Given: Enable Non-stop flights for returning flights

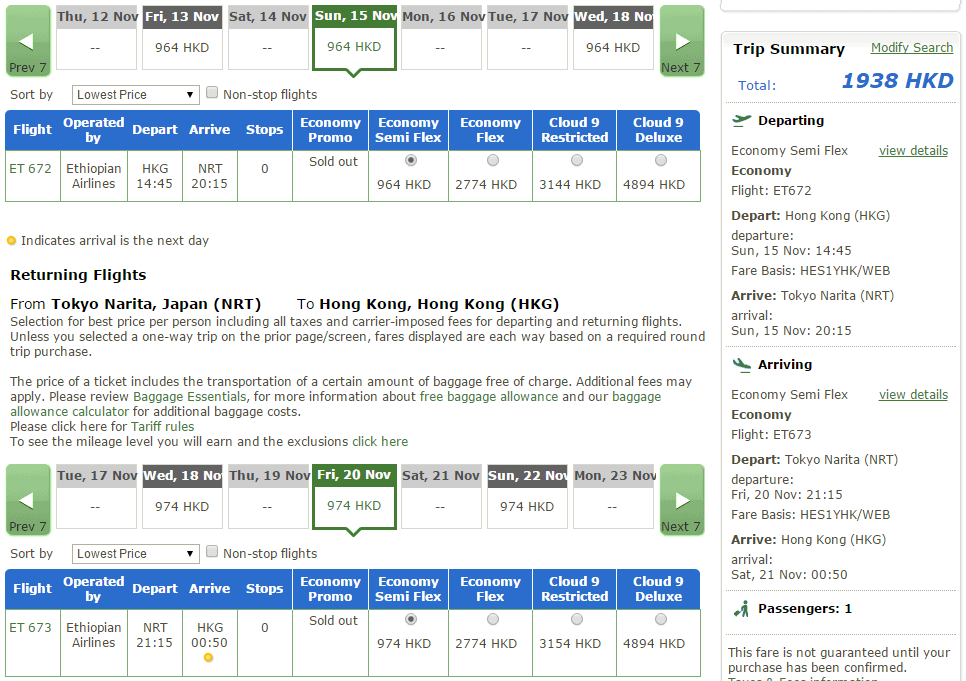Looking at the screenshot, I should [212, 552].
